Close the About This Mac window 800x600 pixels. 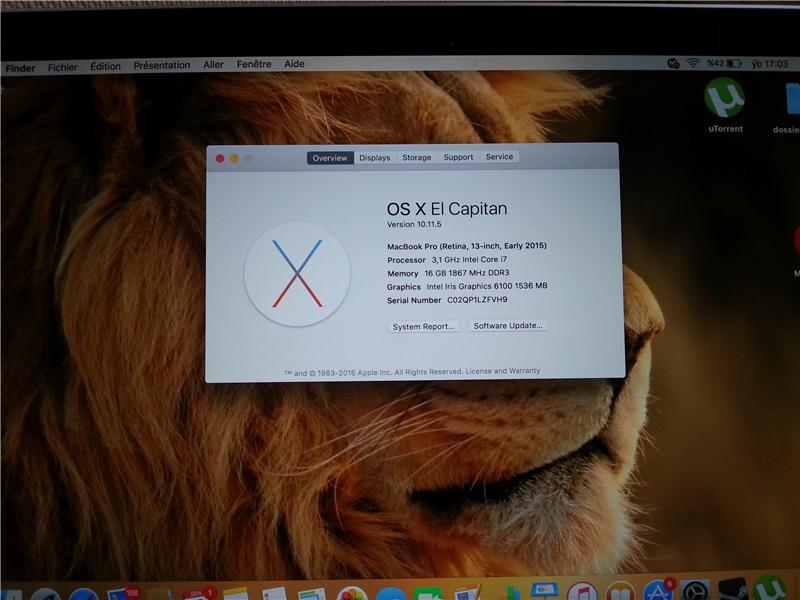pos(220,159)
